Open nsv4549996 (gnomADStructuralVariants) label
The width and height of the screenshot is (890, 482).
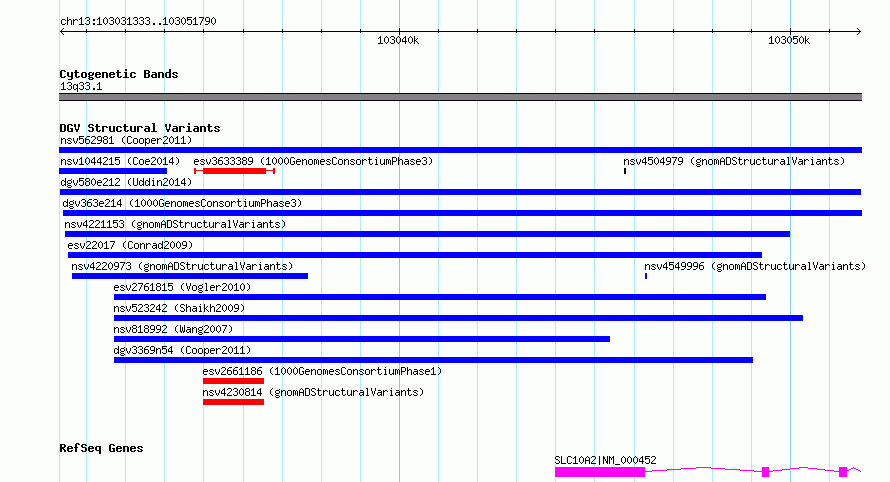755,266
